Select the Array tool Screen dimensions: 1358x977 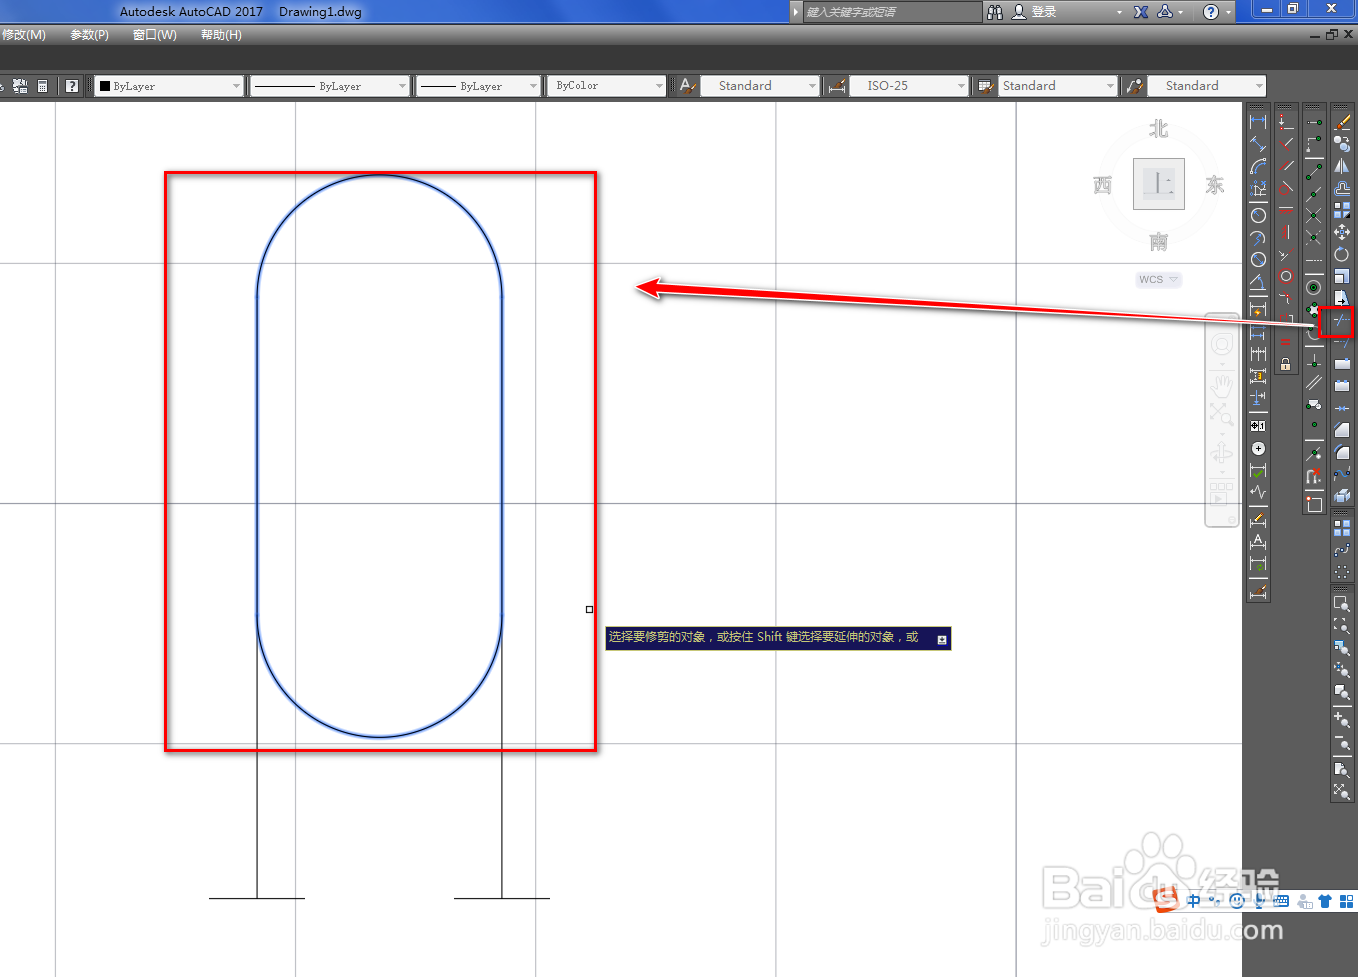[x=1342, y=209]
